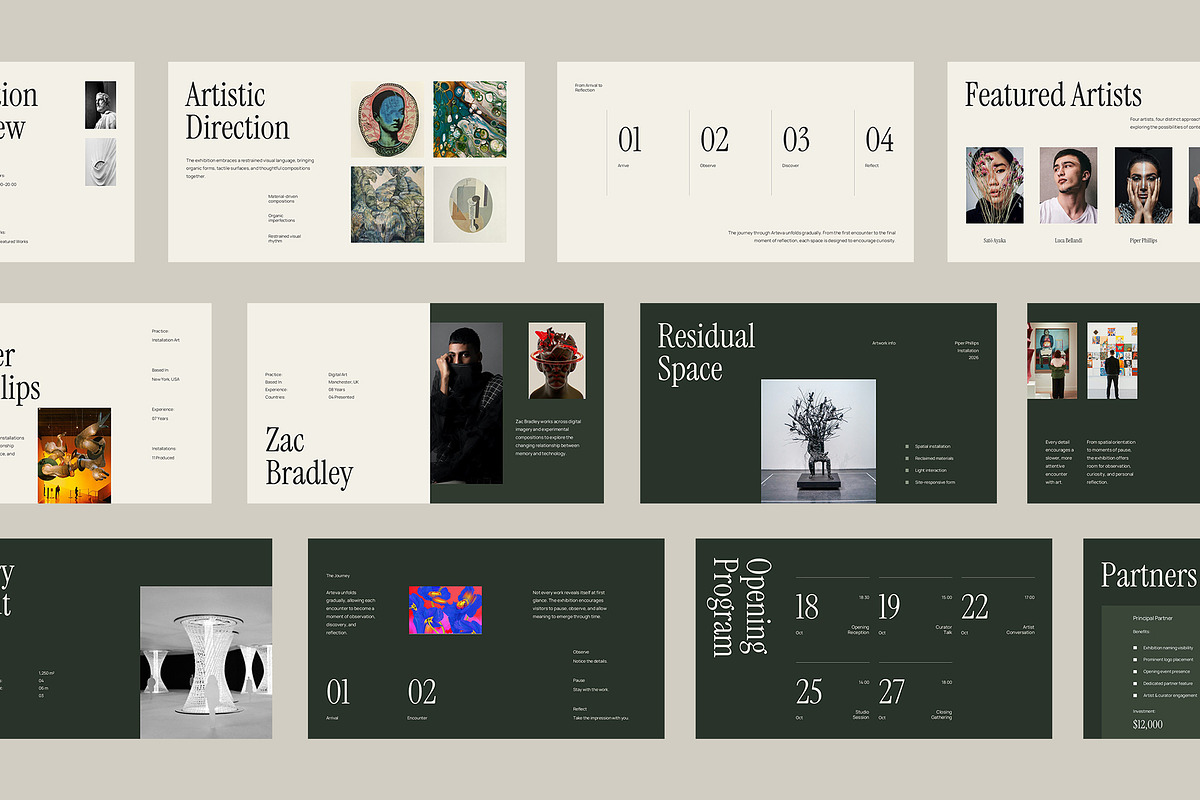The height and width of the screenshot is (800, 1200).
Task: Click the '$12,000' investment amount
Action: point(1147,724)
